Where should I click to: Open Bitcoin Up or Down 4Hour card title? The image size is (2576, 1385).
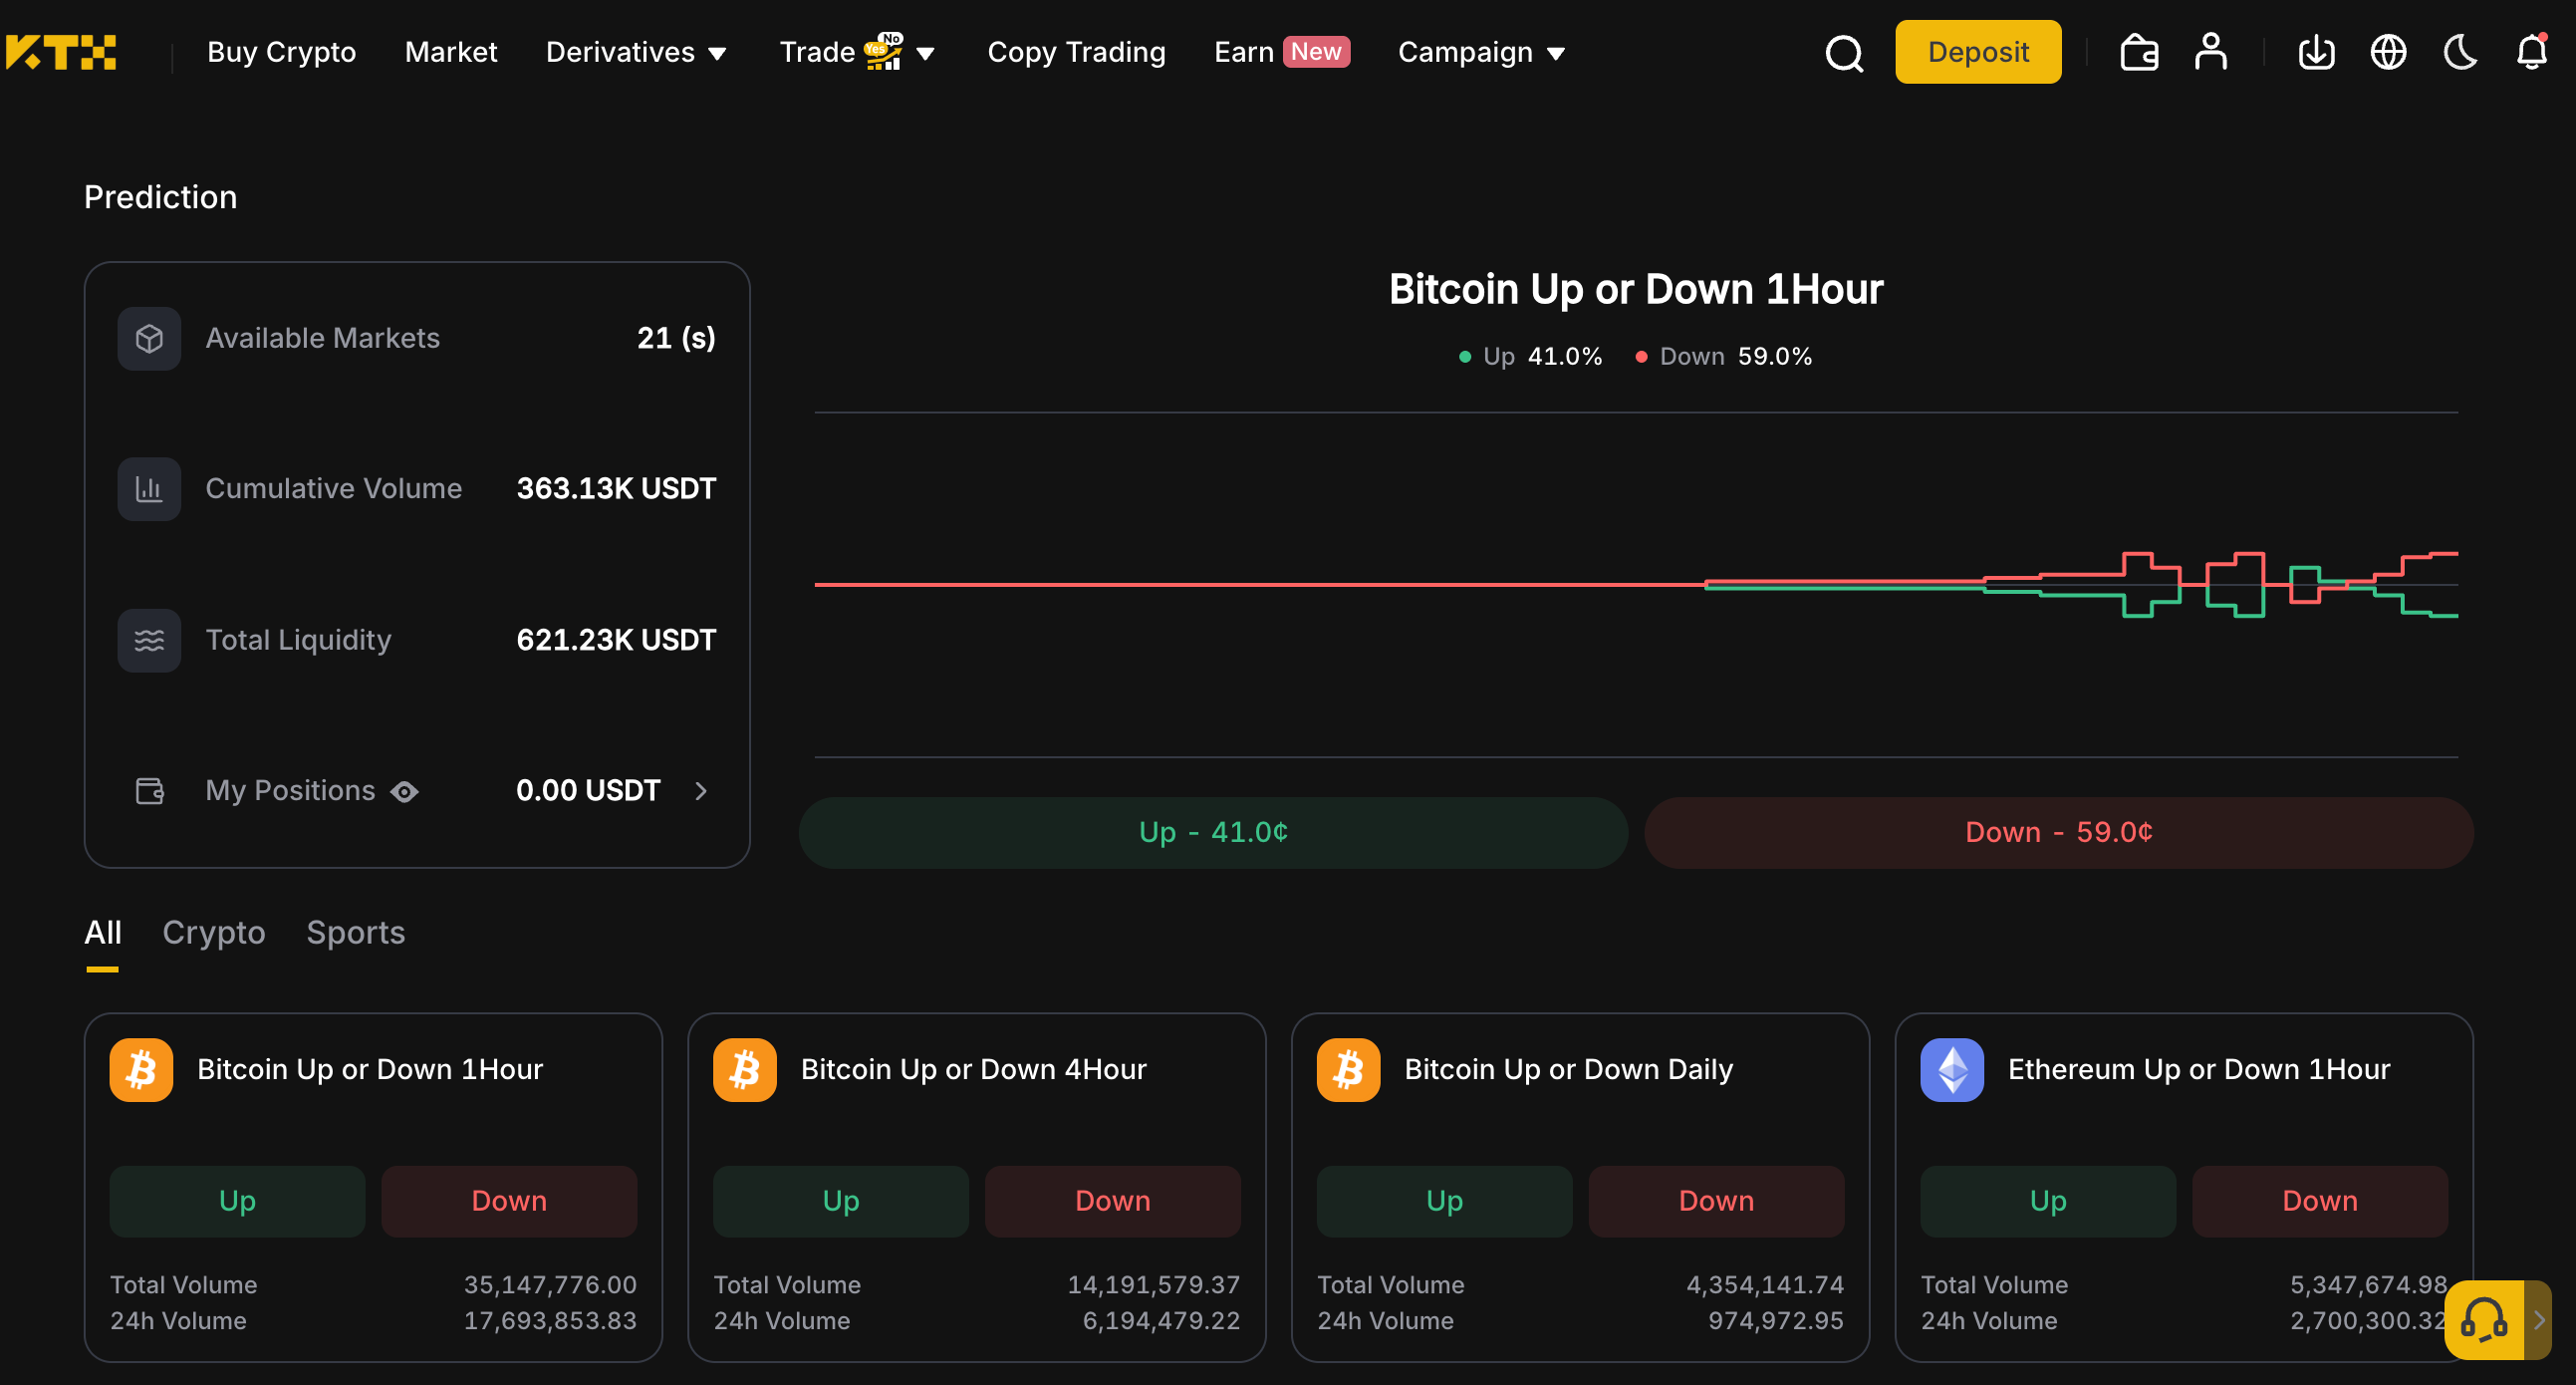tap(974, 1070)
